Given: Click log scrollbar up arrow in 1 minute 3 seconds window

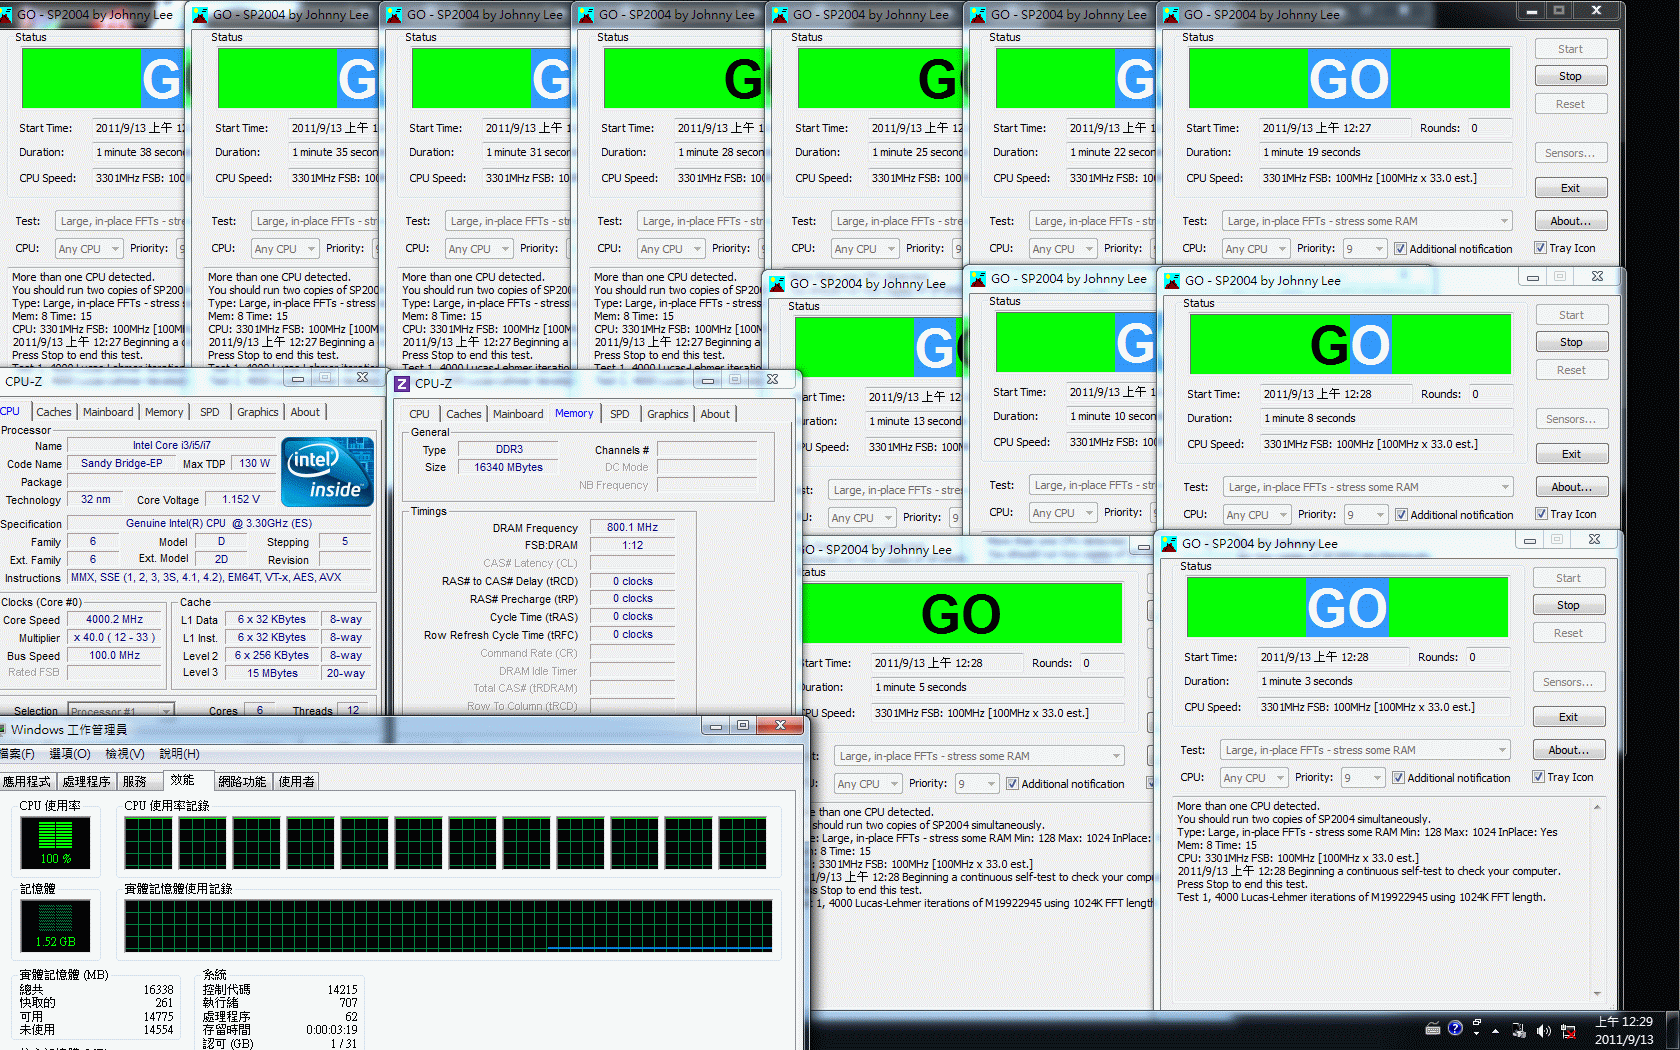Looking at the screenshot, I should (1596, 807).
